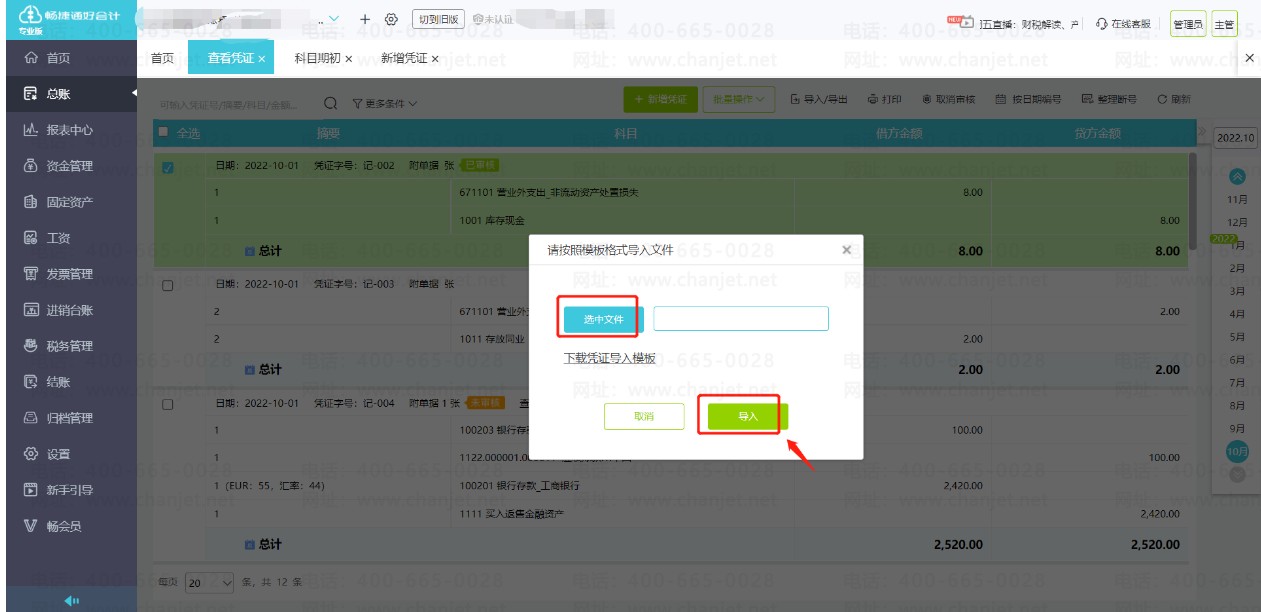Collapse the left sidebar with the bottom arrow
1261x612 pixels.
(x=71, y=600)
